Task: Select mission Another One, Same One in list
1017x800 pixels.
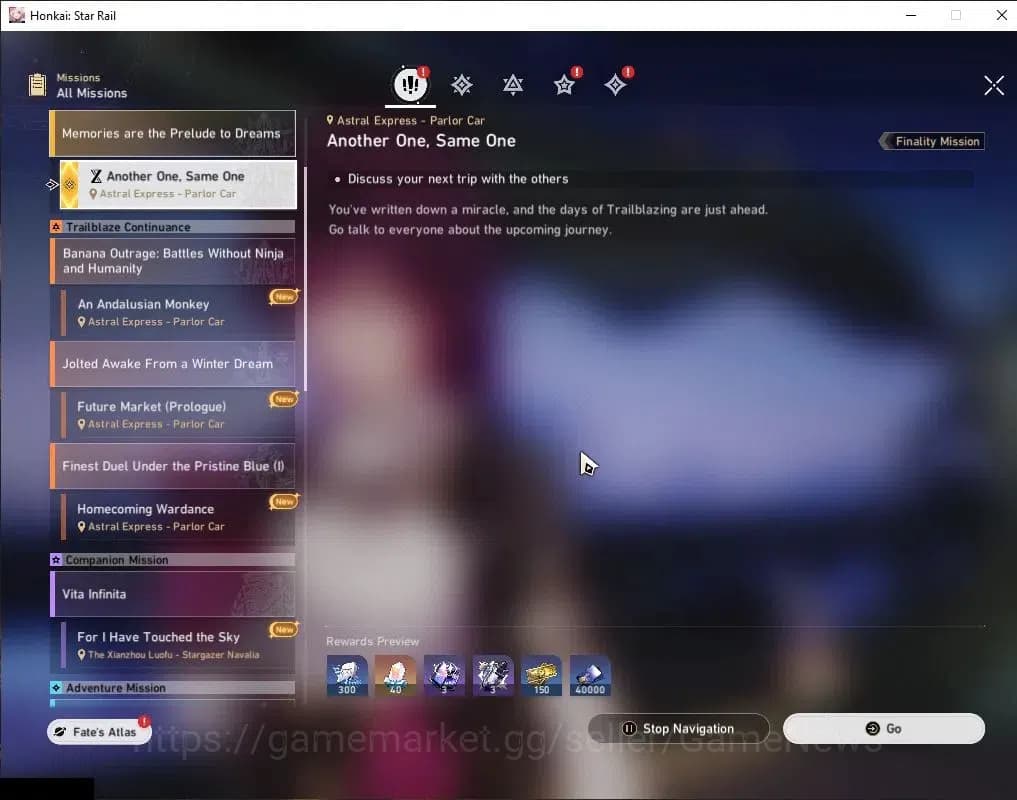Action: [x=178, y=185]
